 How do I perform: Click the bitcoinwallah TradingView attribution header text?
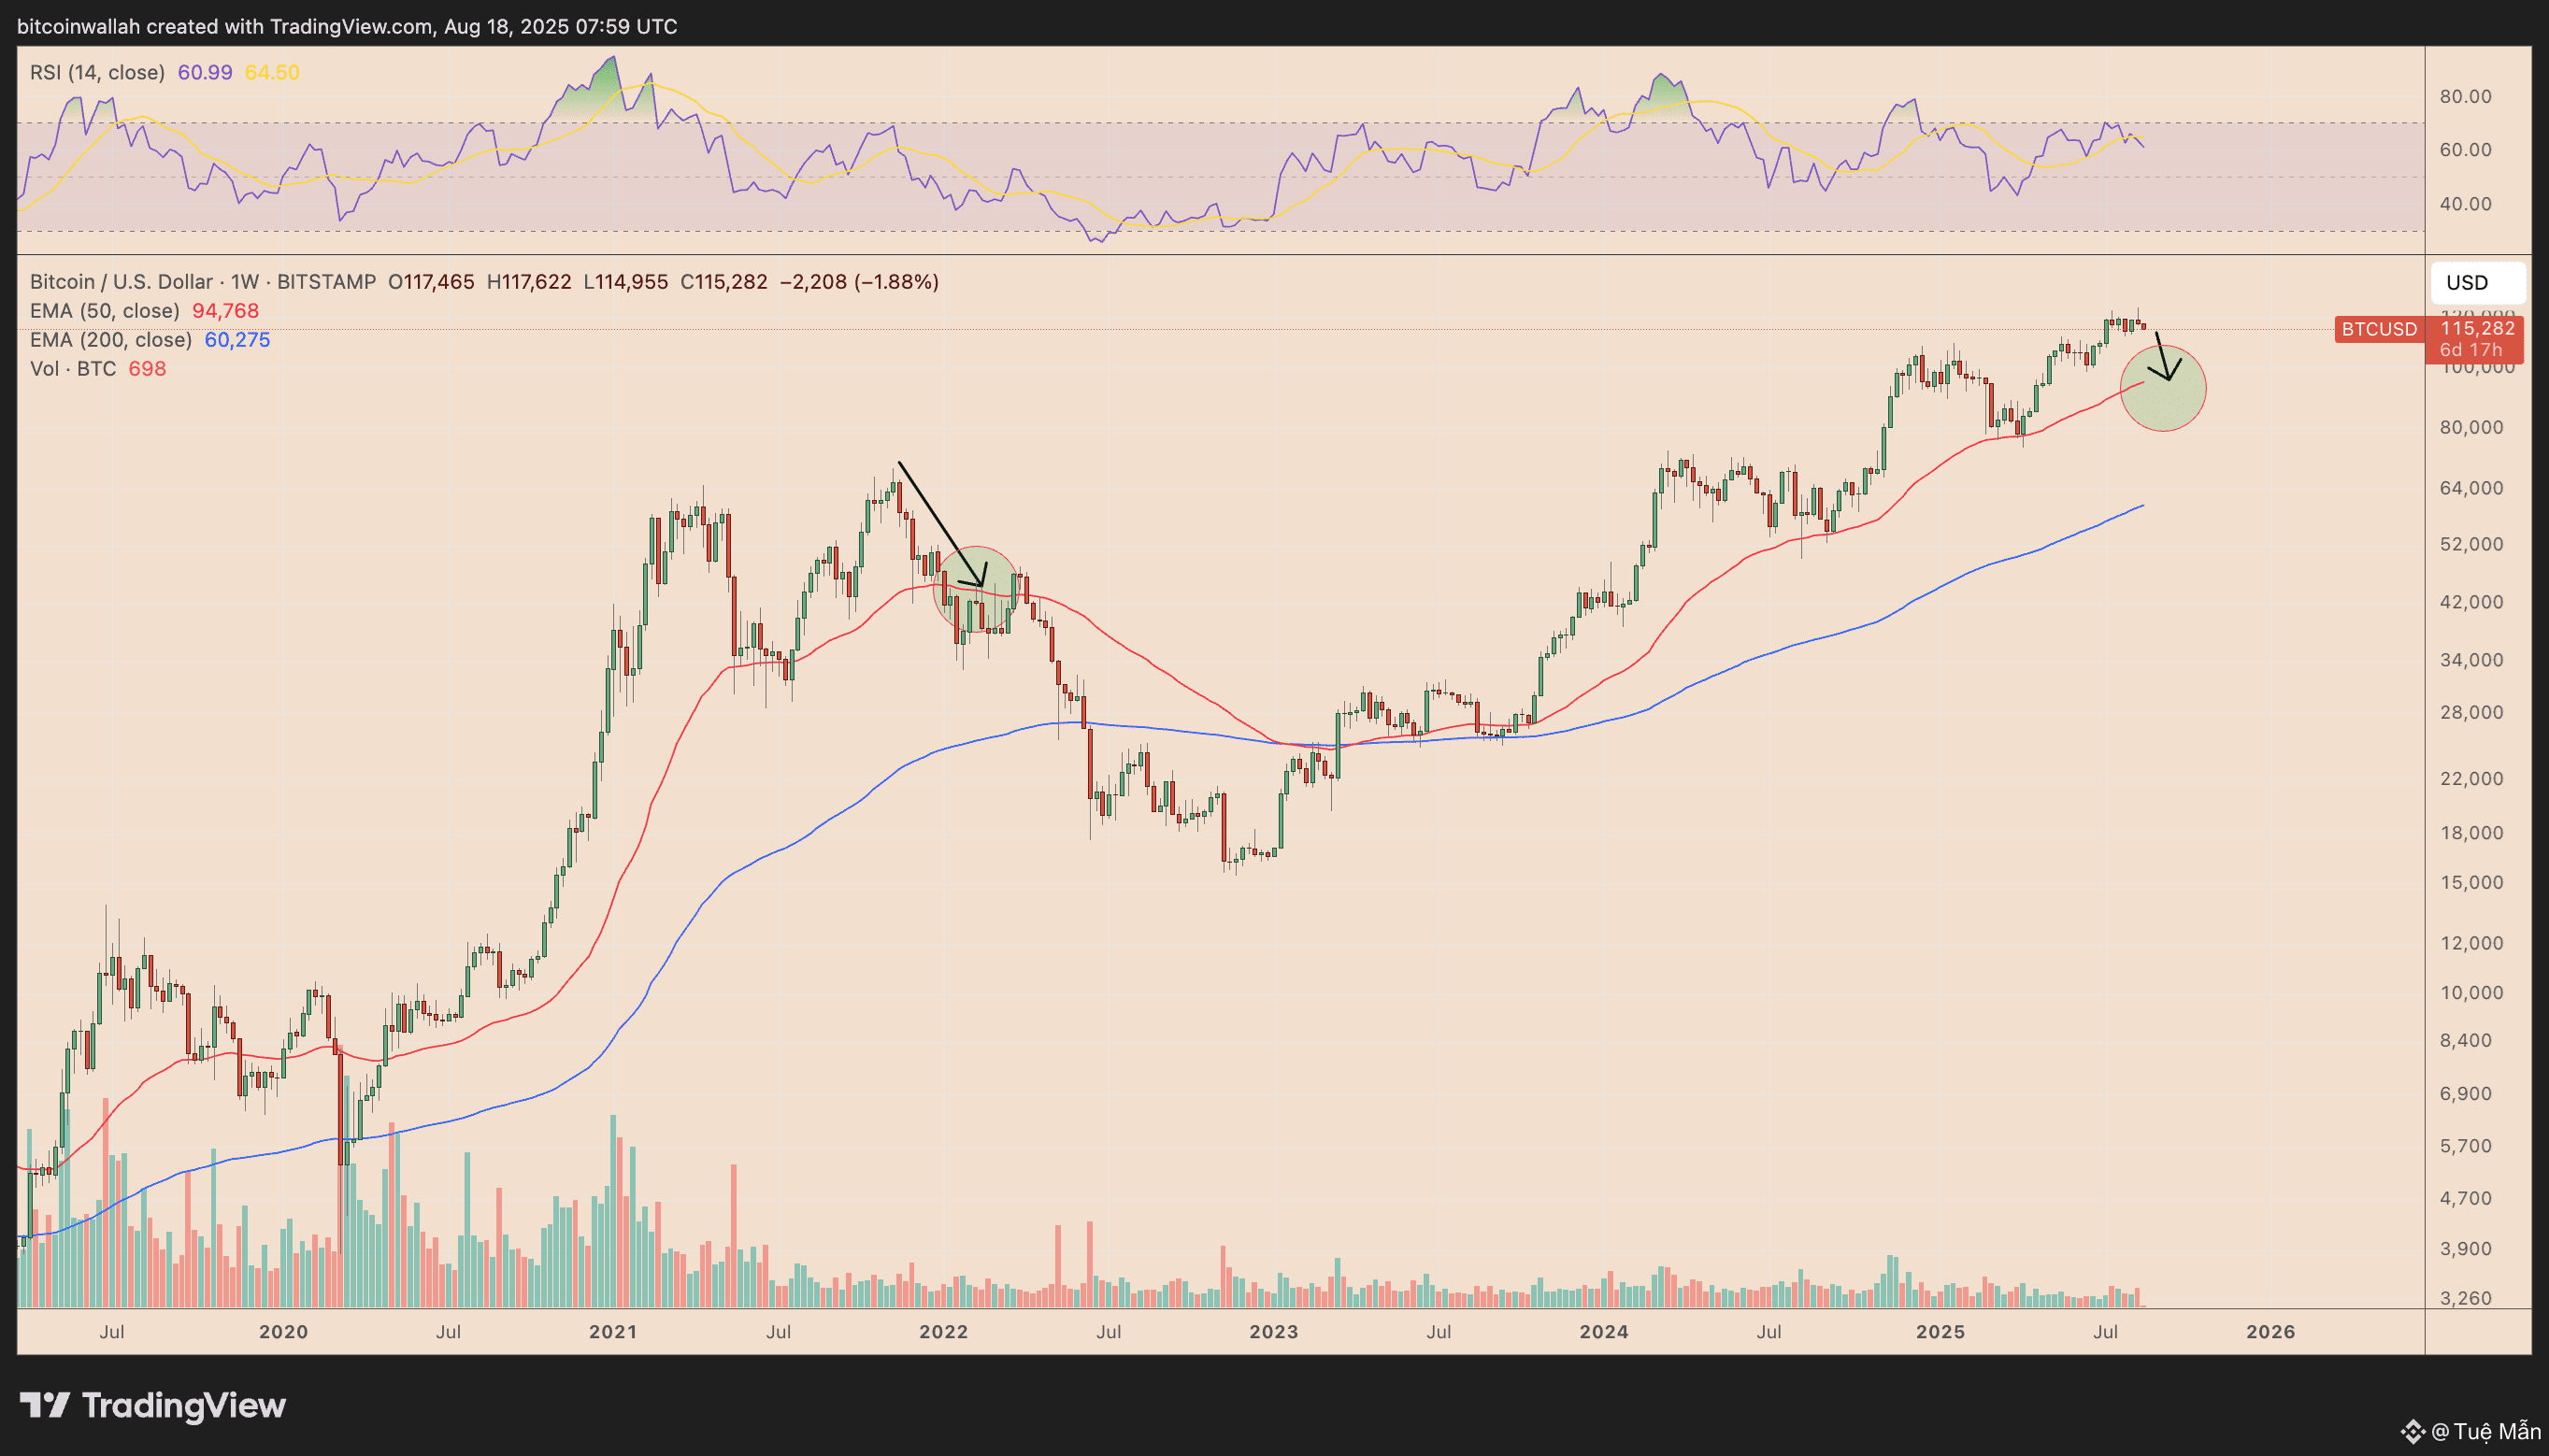coord(347,27)
